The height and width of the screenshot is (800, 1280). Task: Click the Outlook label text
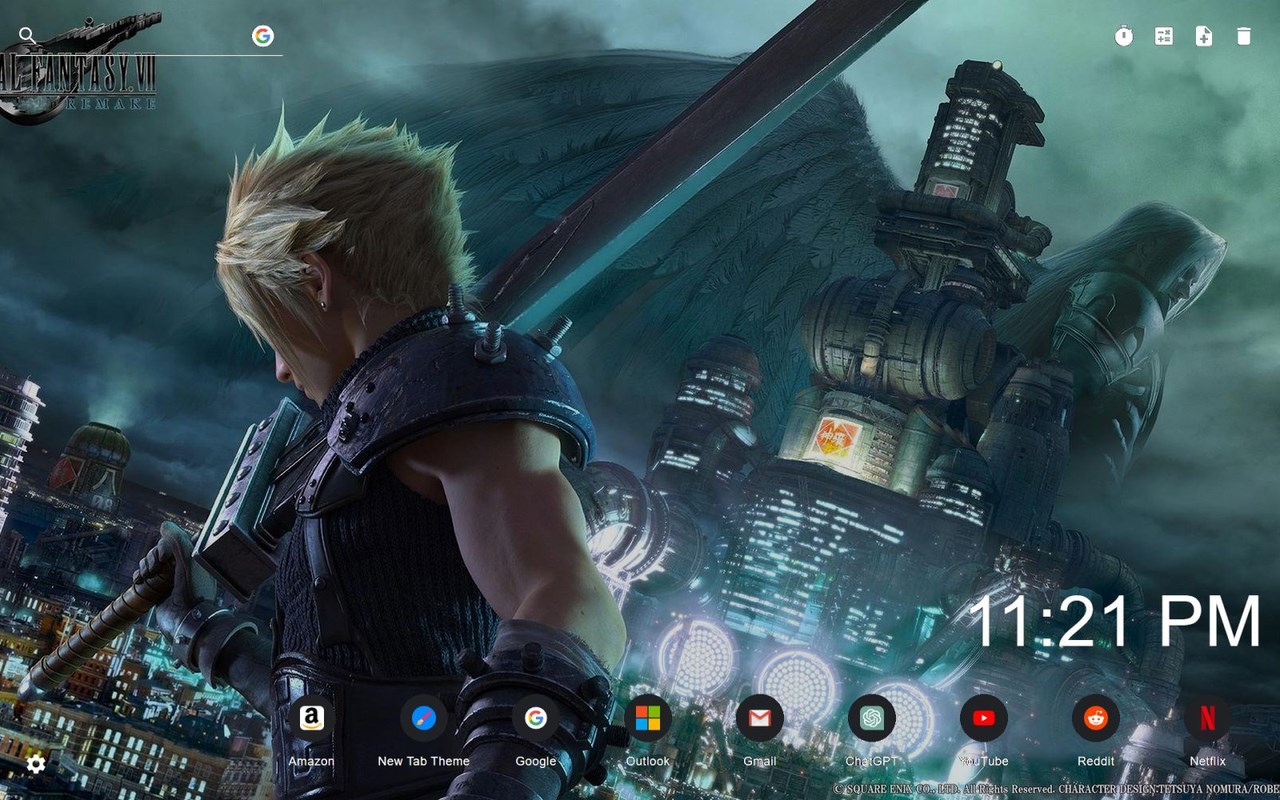[648, 761]
